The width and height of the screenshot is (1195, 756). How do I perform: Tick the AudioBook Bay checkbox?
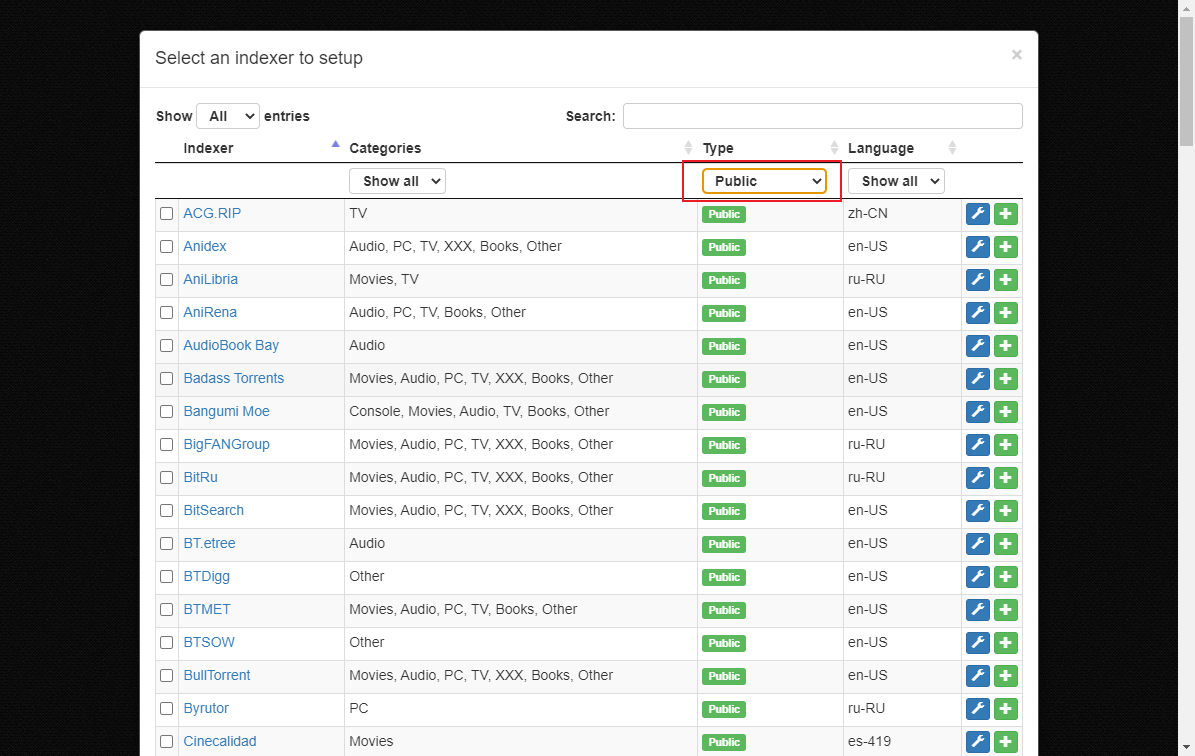(x=166, y=345)
